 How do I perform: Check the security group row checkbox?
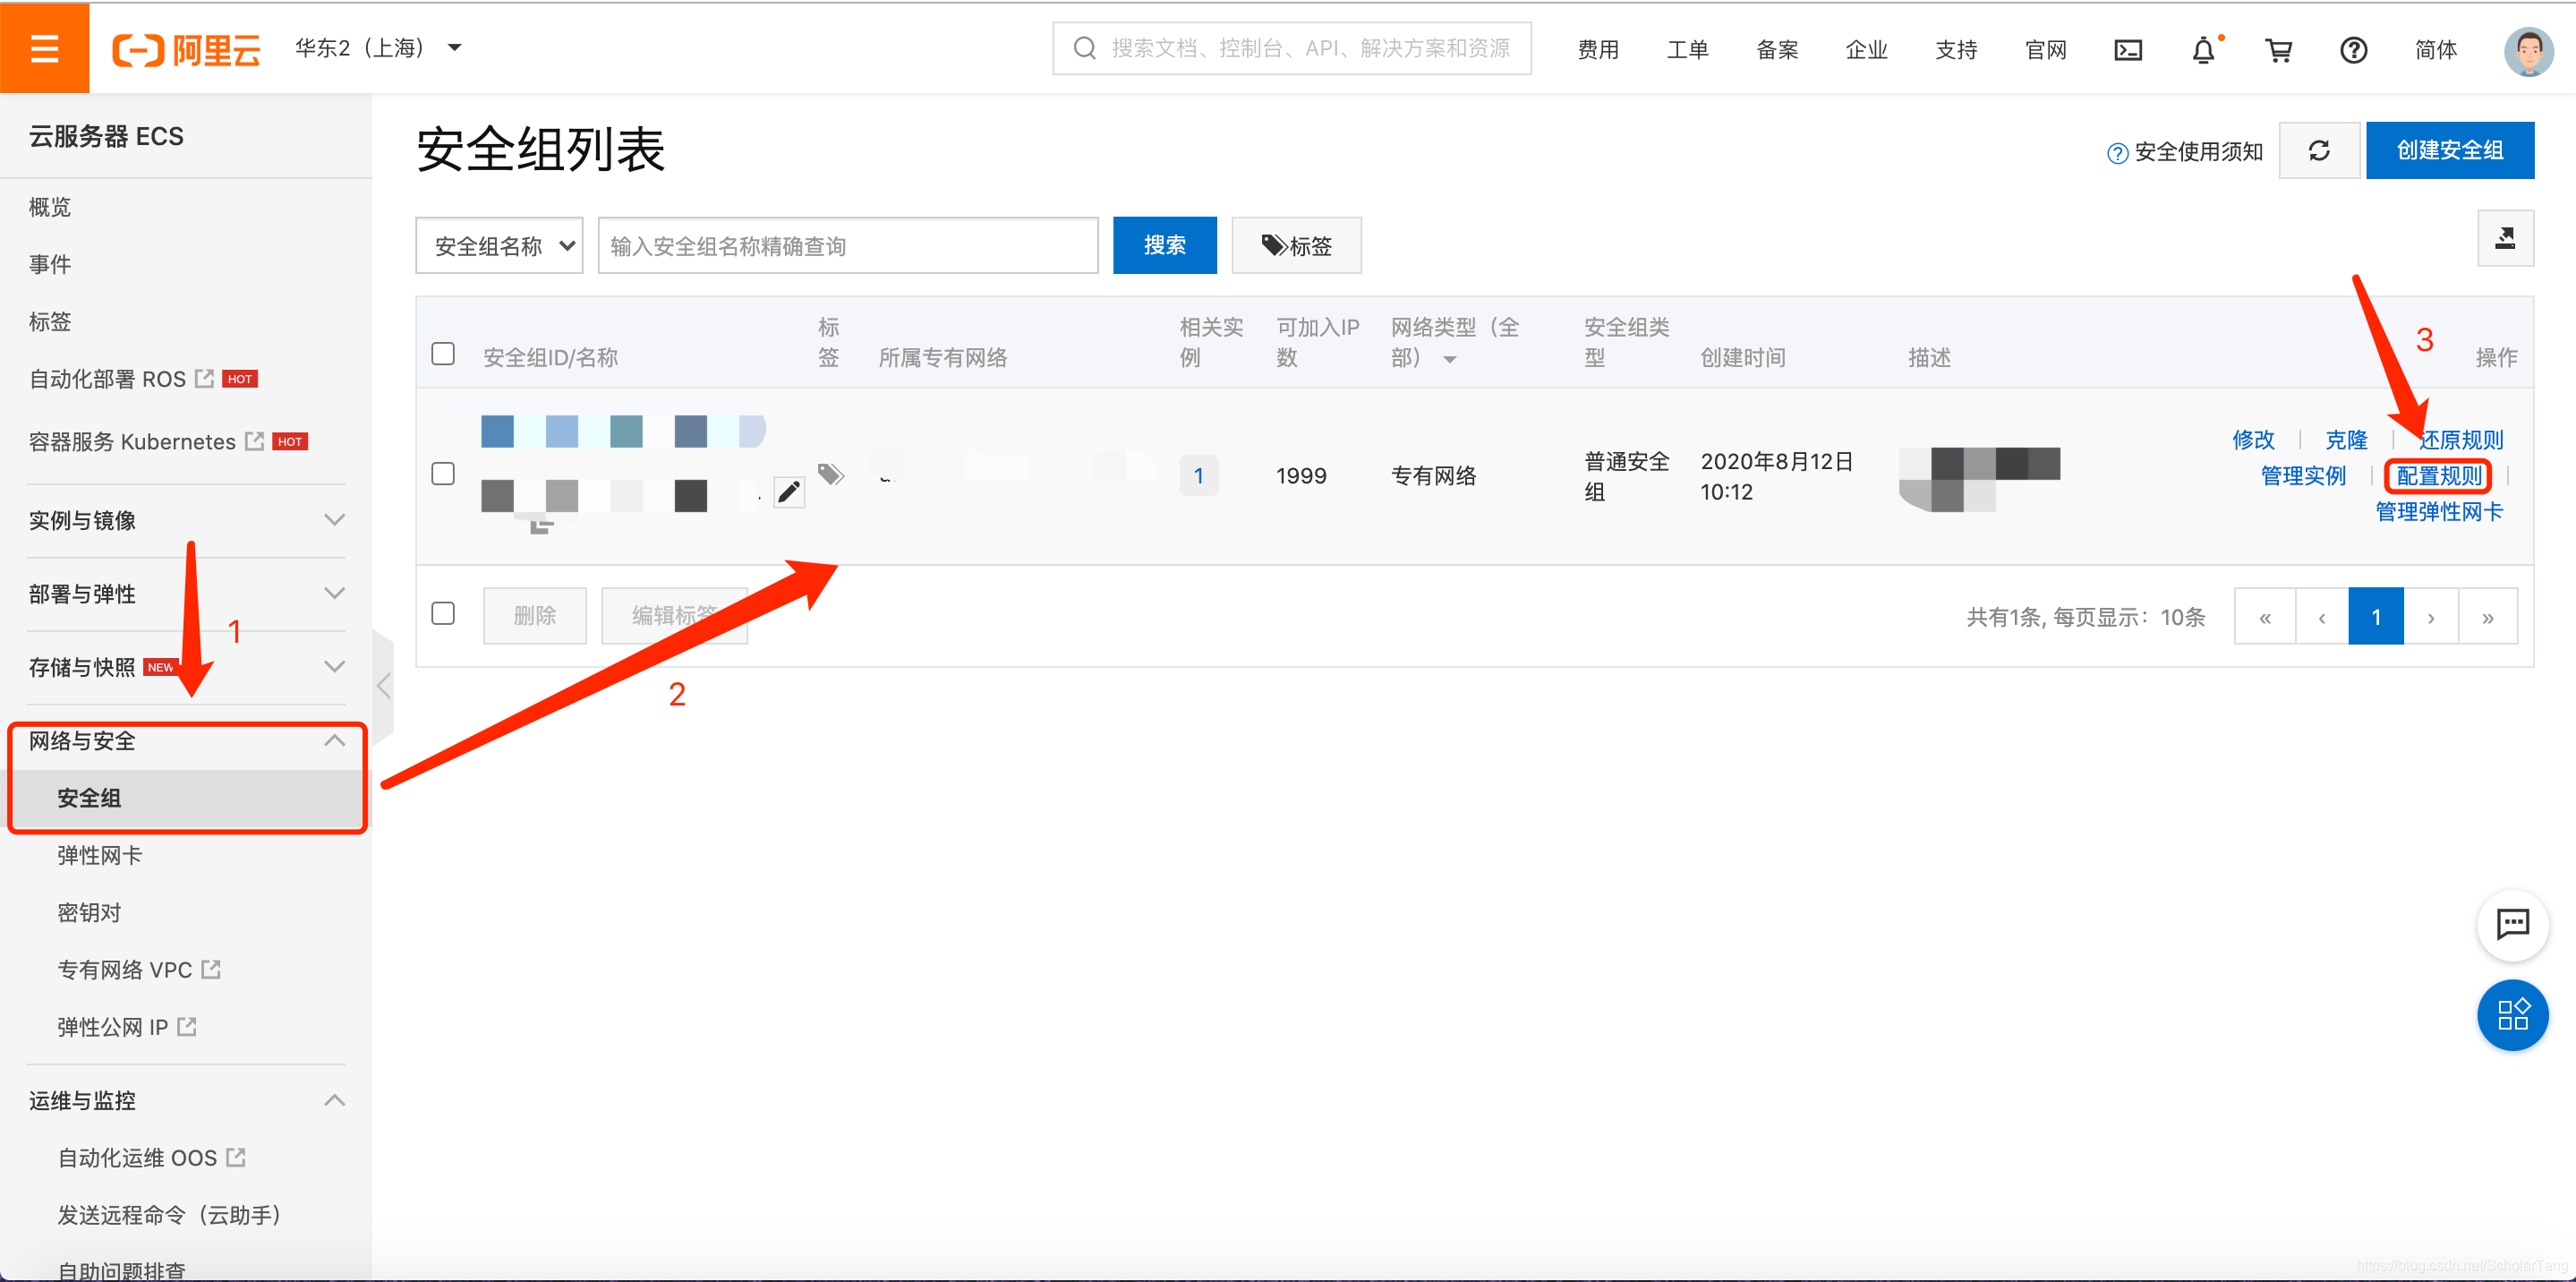coord(443,474)
